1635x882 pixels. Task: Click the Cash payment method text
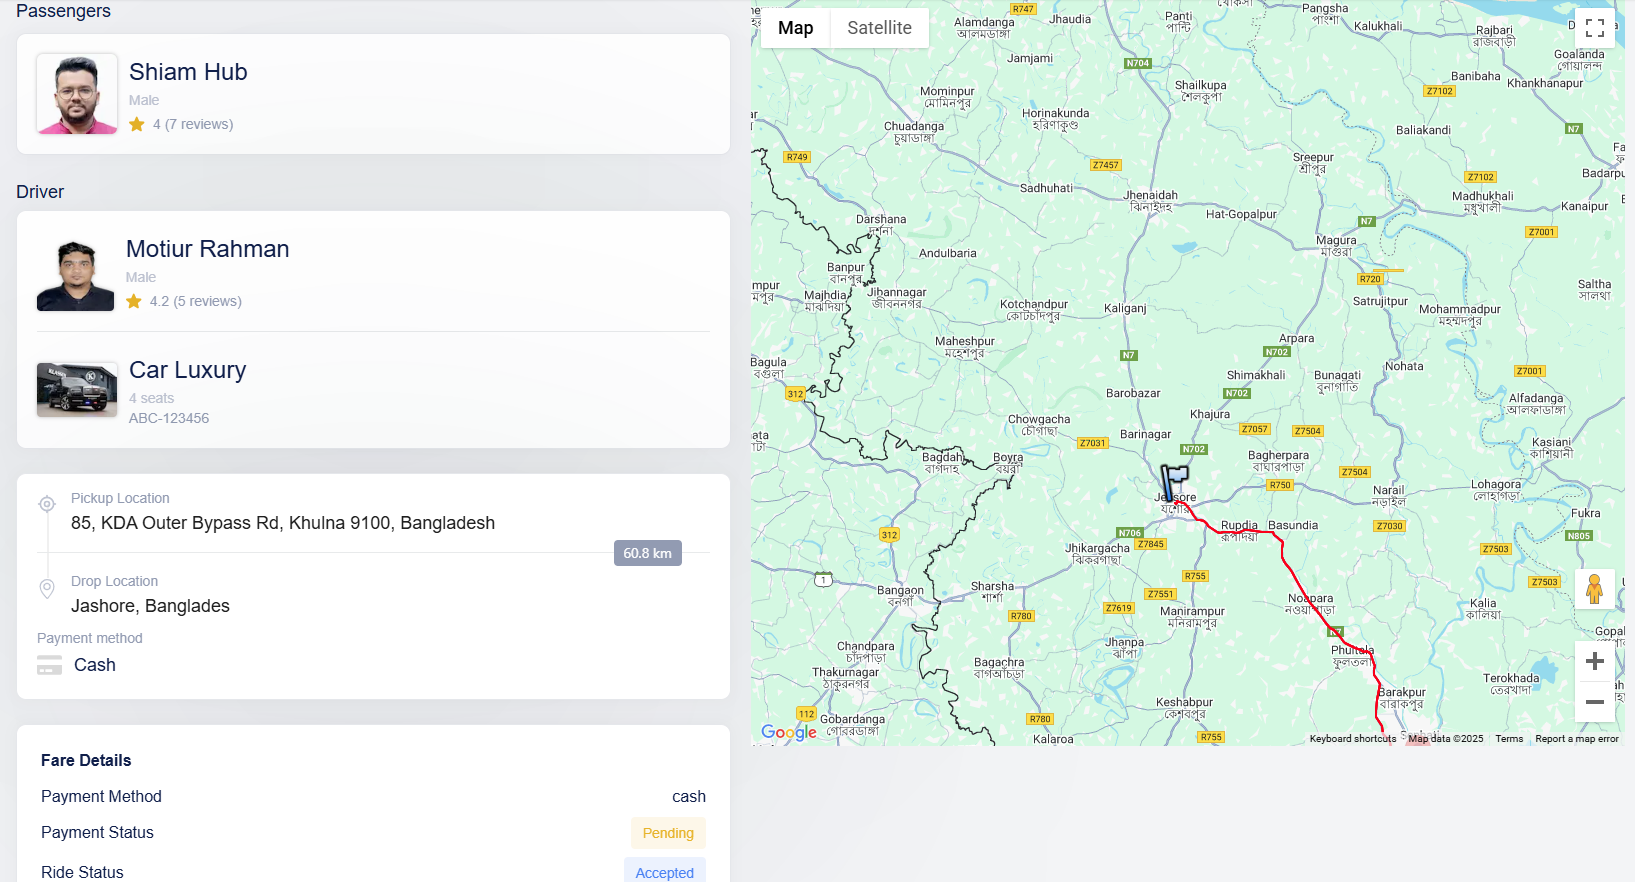pos(95,665)
